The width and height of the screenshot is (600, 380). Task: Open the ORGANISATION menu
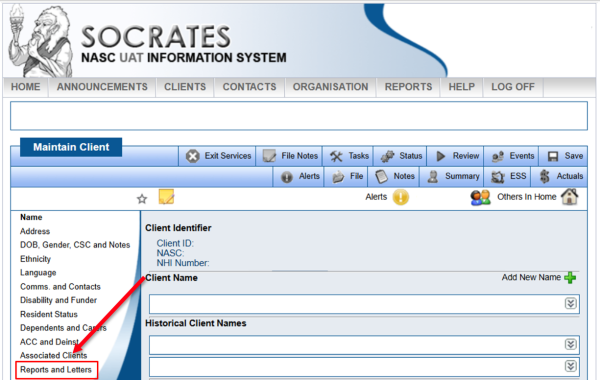pyautogui.click(x=331, y=87)
